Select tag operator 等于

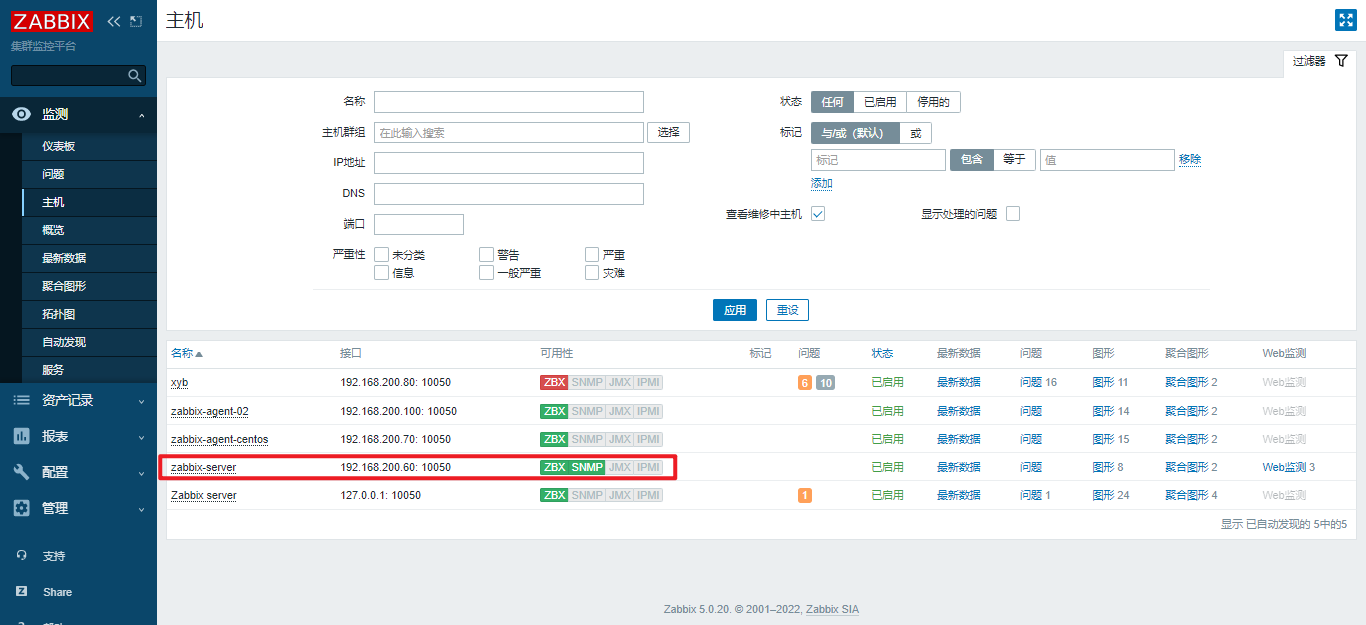(x=1014, y=159)
